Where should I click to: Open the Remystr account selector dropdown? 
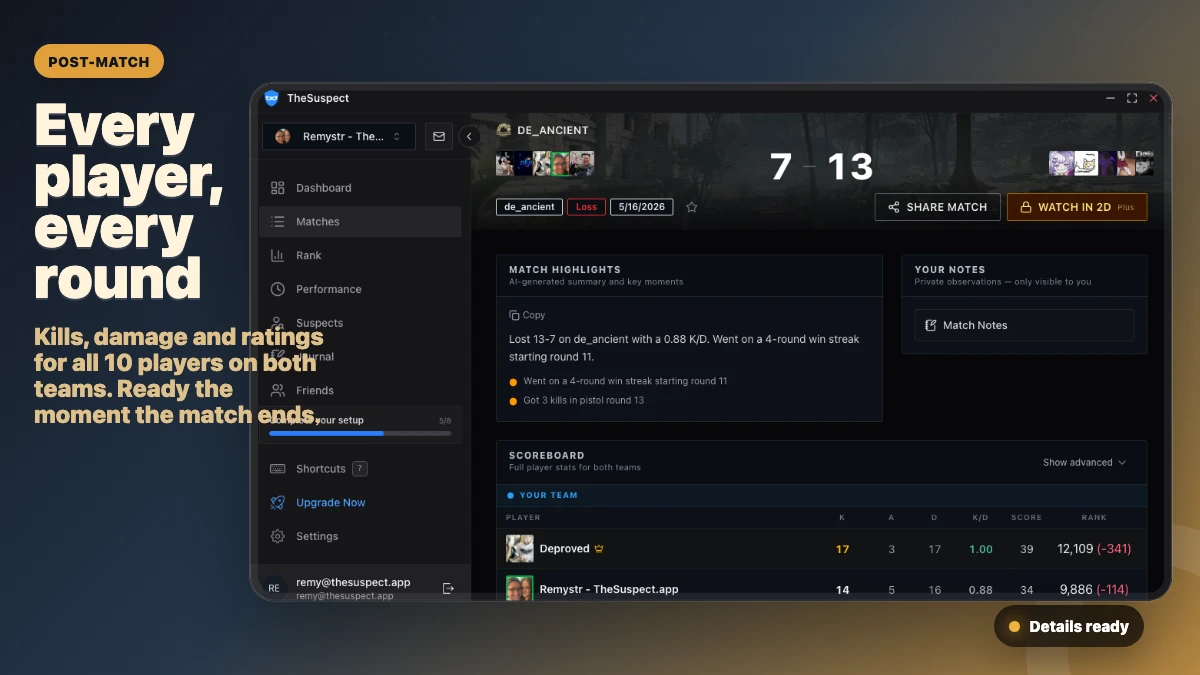(x=339, y=136)
